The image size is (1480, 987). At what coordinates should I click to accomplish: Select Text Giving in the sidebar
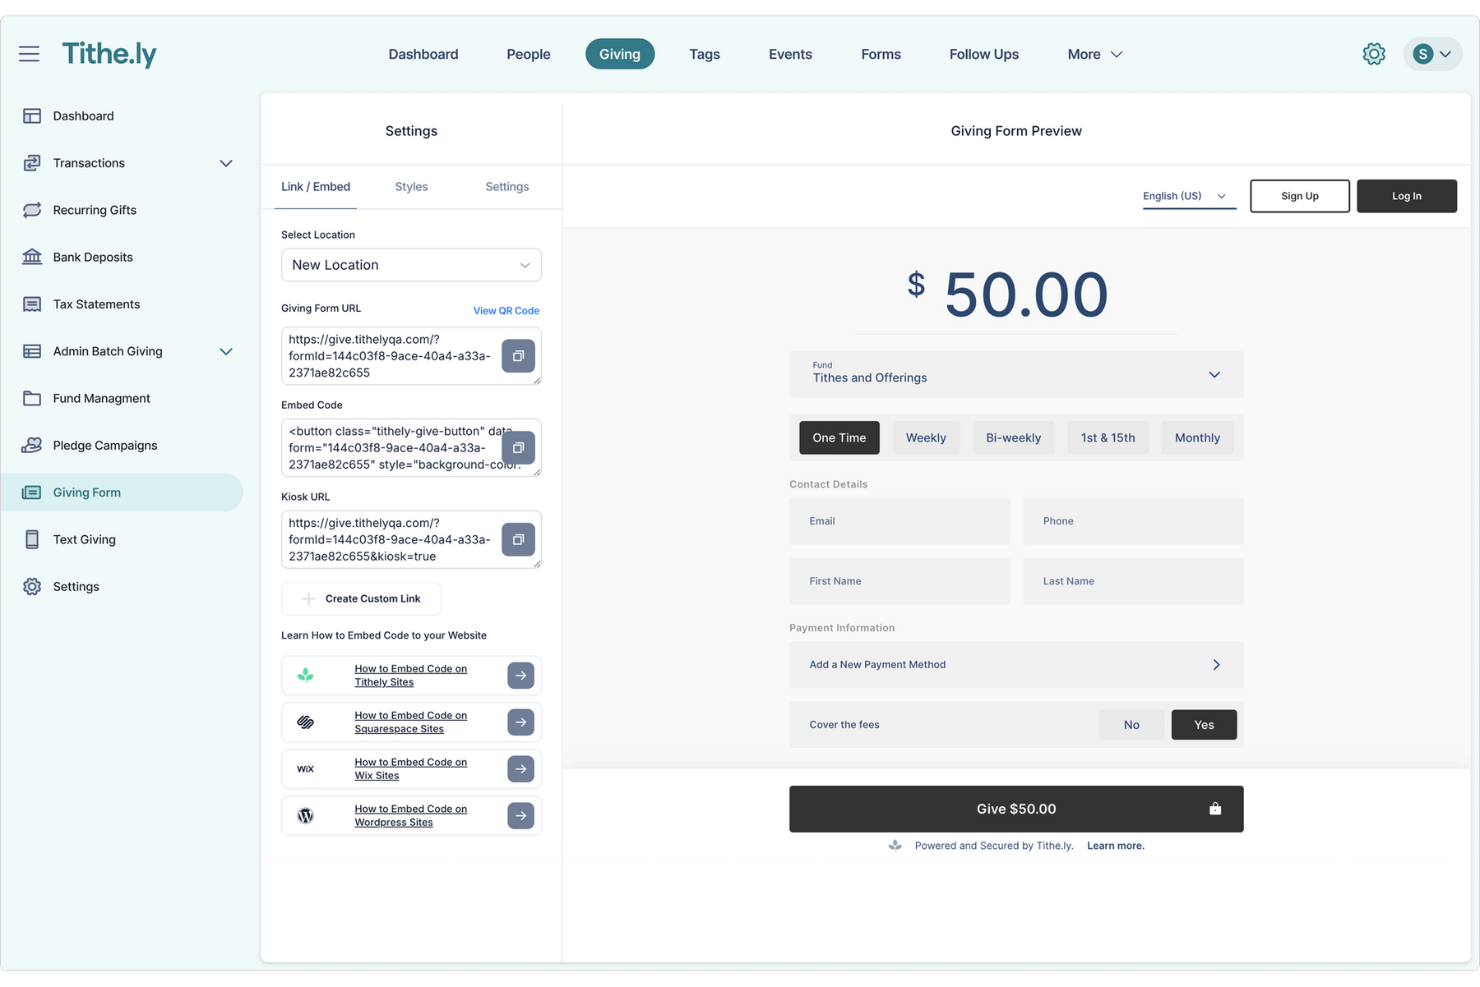click(84, 539)
